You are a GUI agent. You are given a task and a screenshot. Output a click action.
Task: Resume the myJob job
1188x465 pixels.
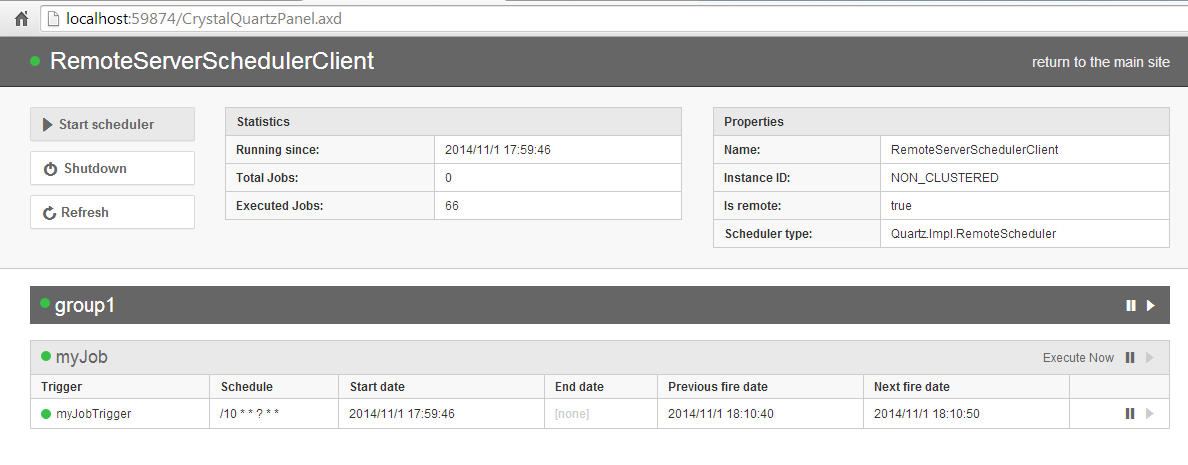click(1149, 358)
